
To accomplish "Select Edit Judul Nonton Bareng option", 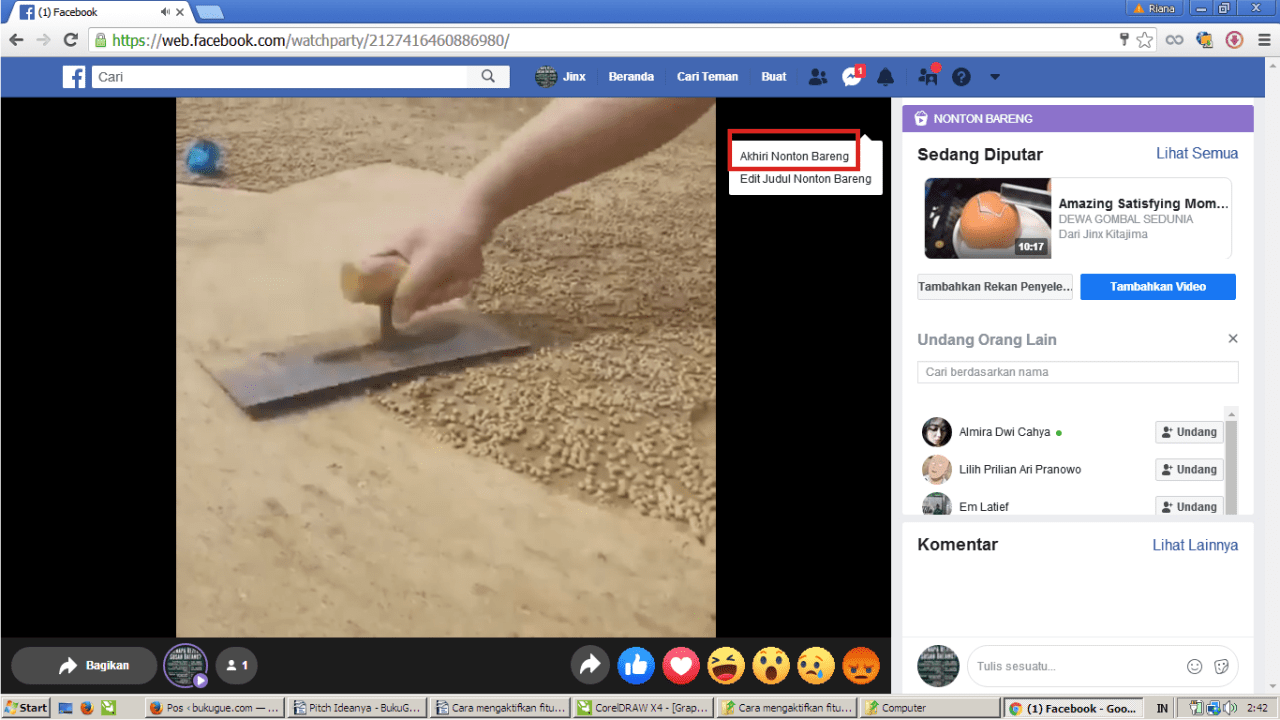I will [x=805, y=179].
